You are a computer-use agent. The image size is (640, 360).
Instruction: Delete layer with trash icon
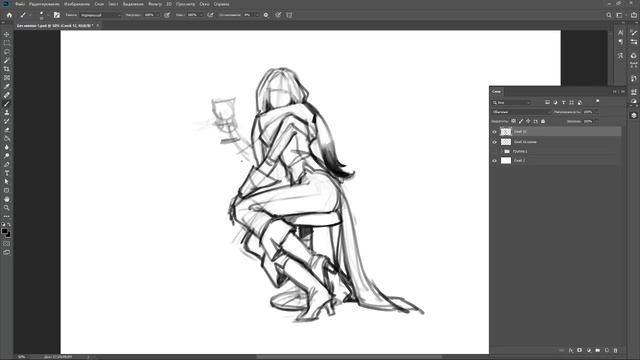616,350
